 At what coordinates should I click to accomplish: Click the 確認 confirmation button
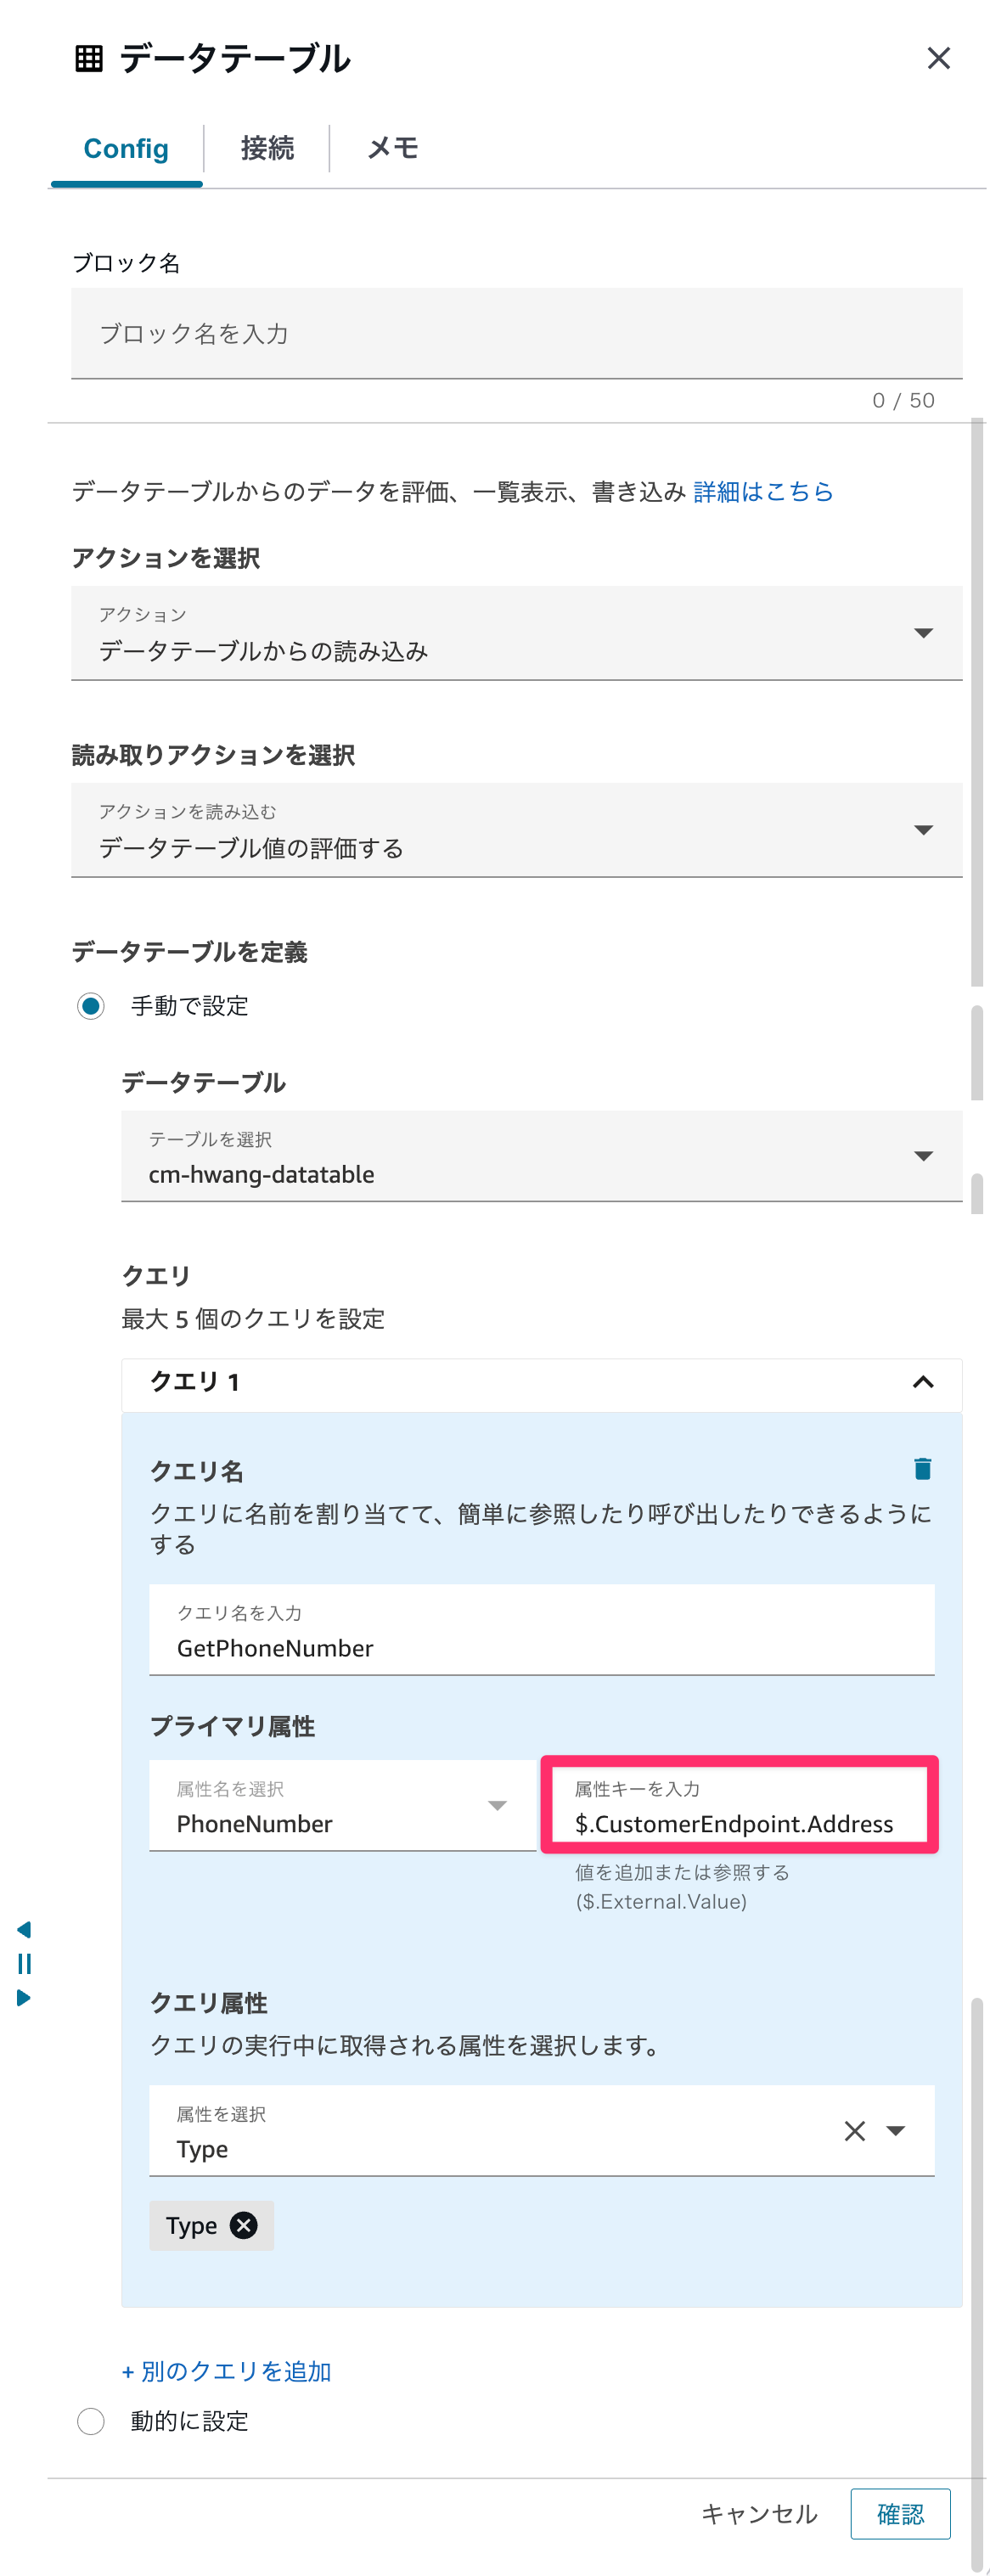click(x=899, y=2513)
